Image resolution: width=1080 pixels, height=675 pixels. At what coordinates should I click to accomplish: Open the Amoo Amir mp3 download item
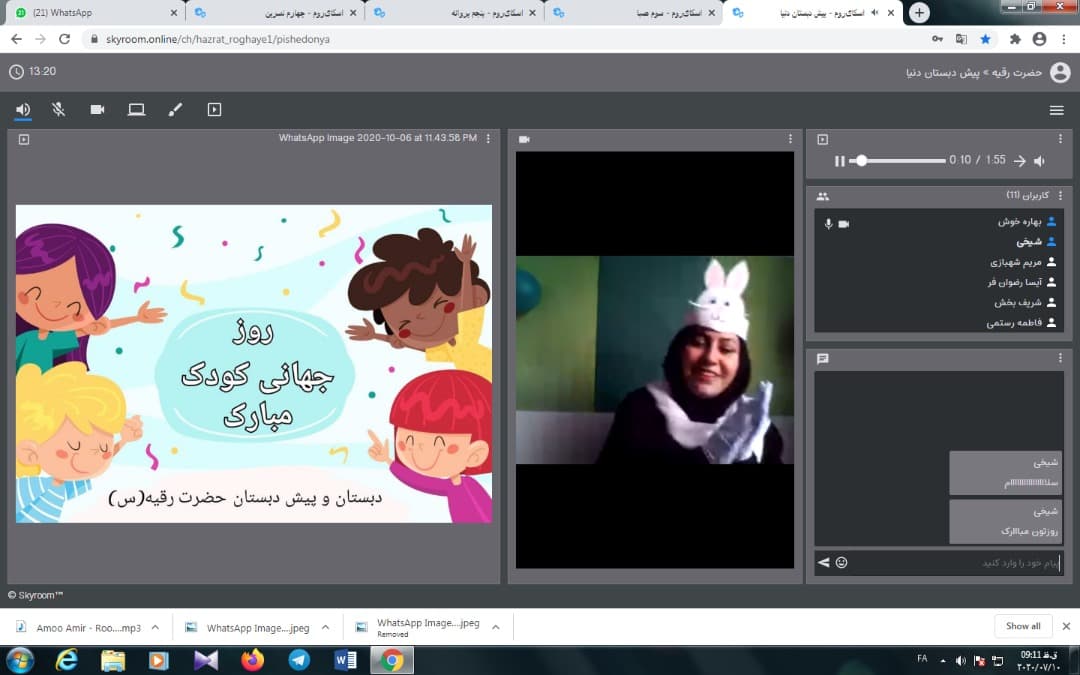pyautogui.click(x=75, y=628)
